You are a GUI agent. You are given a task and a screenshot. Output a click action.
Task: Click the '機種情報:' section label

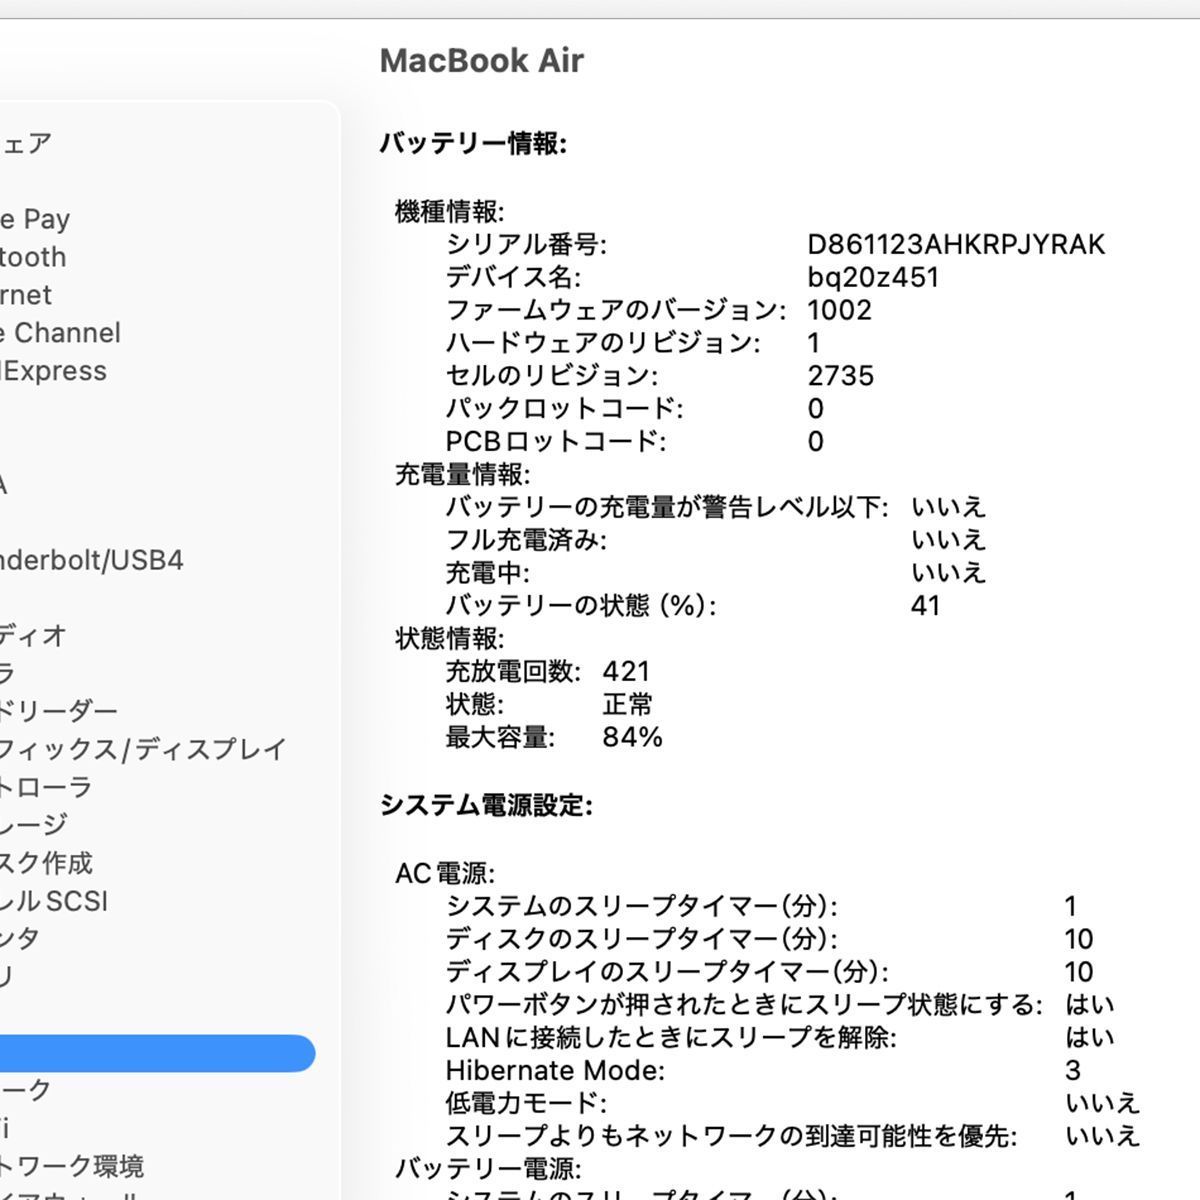450,211
